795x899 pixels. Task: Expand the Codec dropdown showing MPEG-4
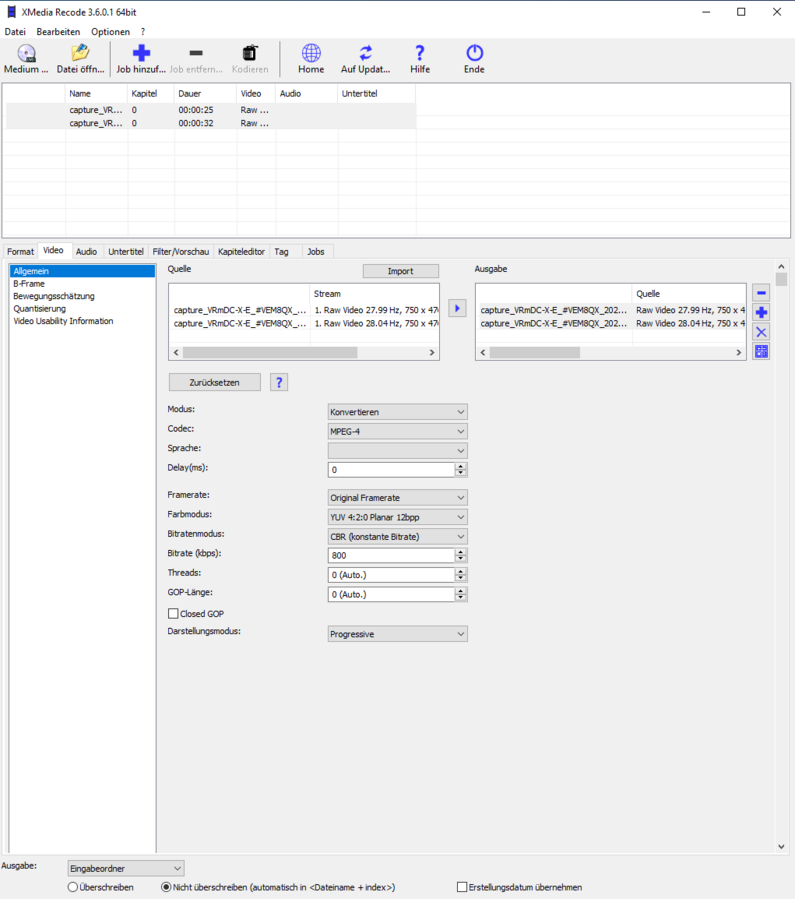point(397,431)
